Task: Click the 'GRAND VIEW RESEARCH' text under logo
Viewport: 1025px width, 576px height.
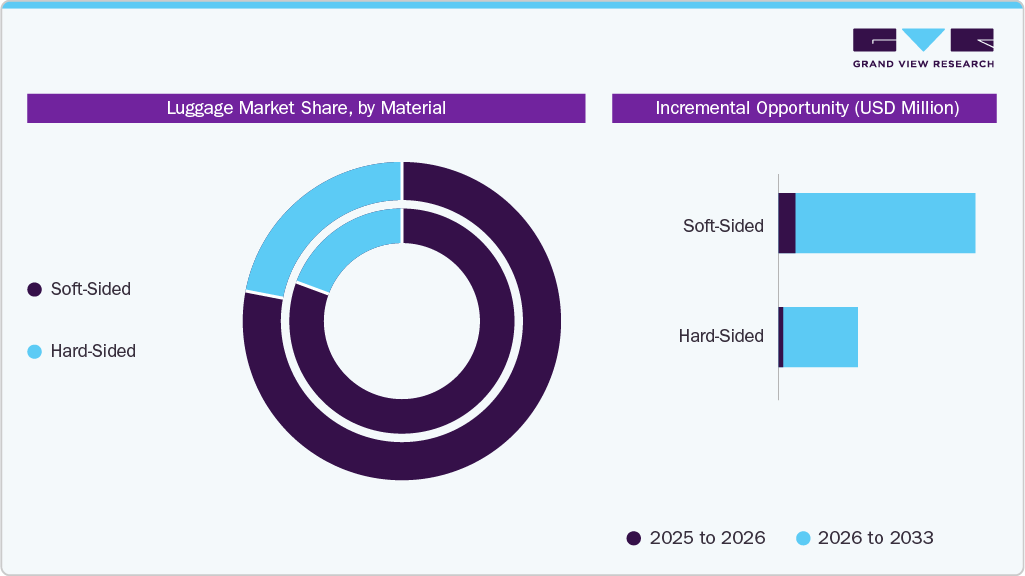Action: click(923, 64)
